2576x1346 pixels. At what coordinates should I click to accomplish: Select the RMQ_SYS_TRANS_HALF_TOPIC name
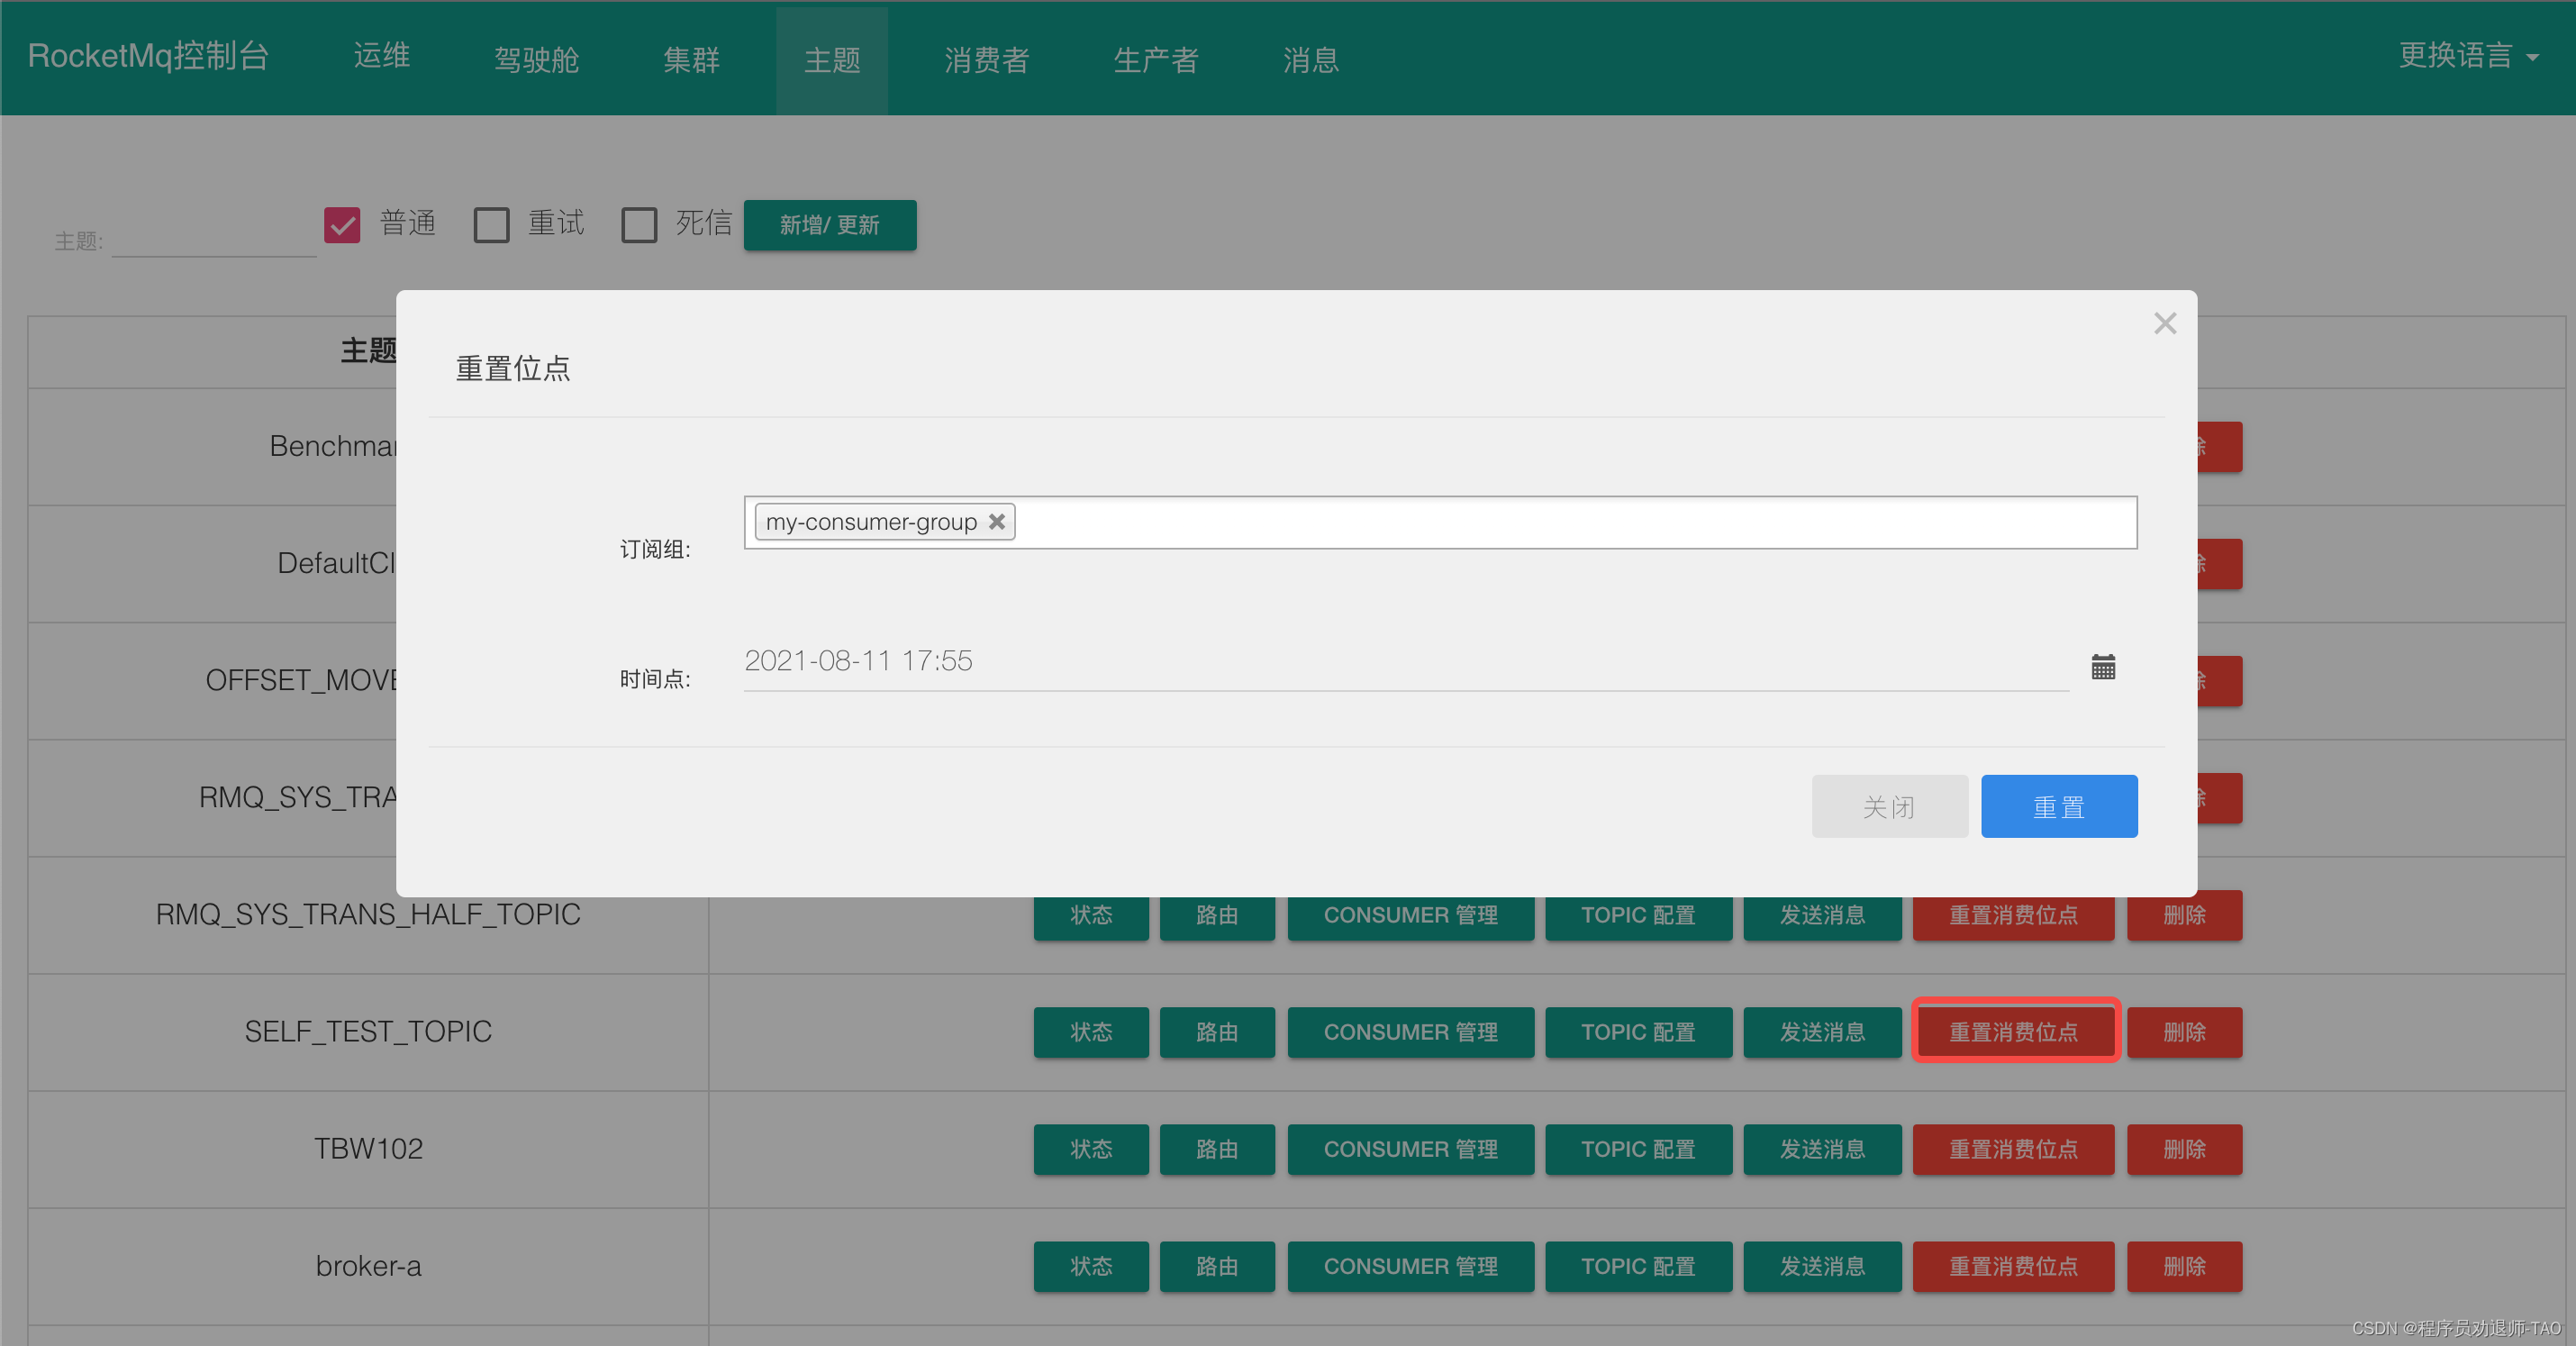coord(368,914)
